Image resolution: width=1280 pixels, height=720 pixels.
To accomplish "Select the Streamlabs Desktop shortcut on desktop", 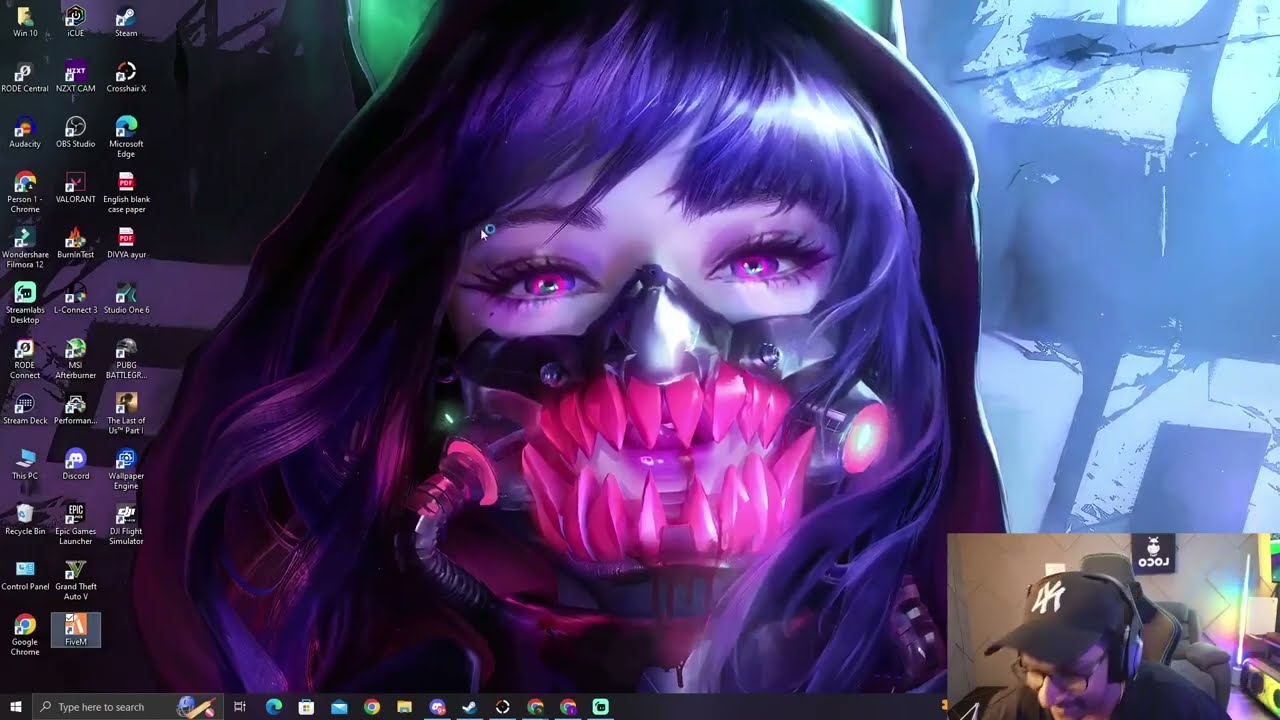I will (x=25, y=303).
